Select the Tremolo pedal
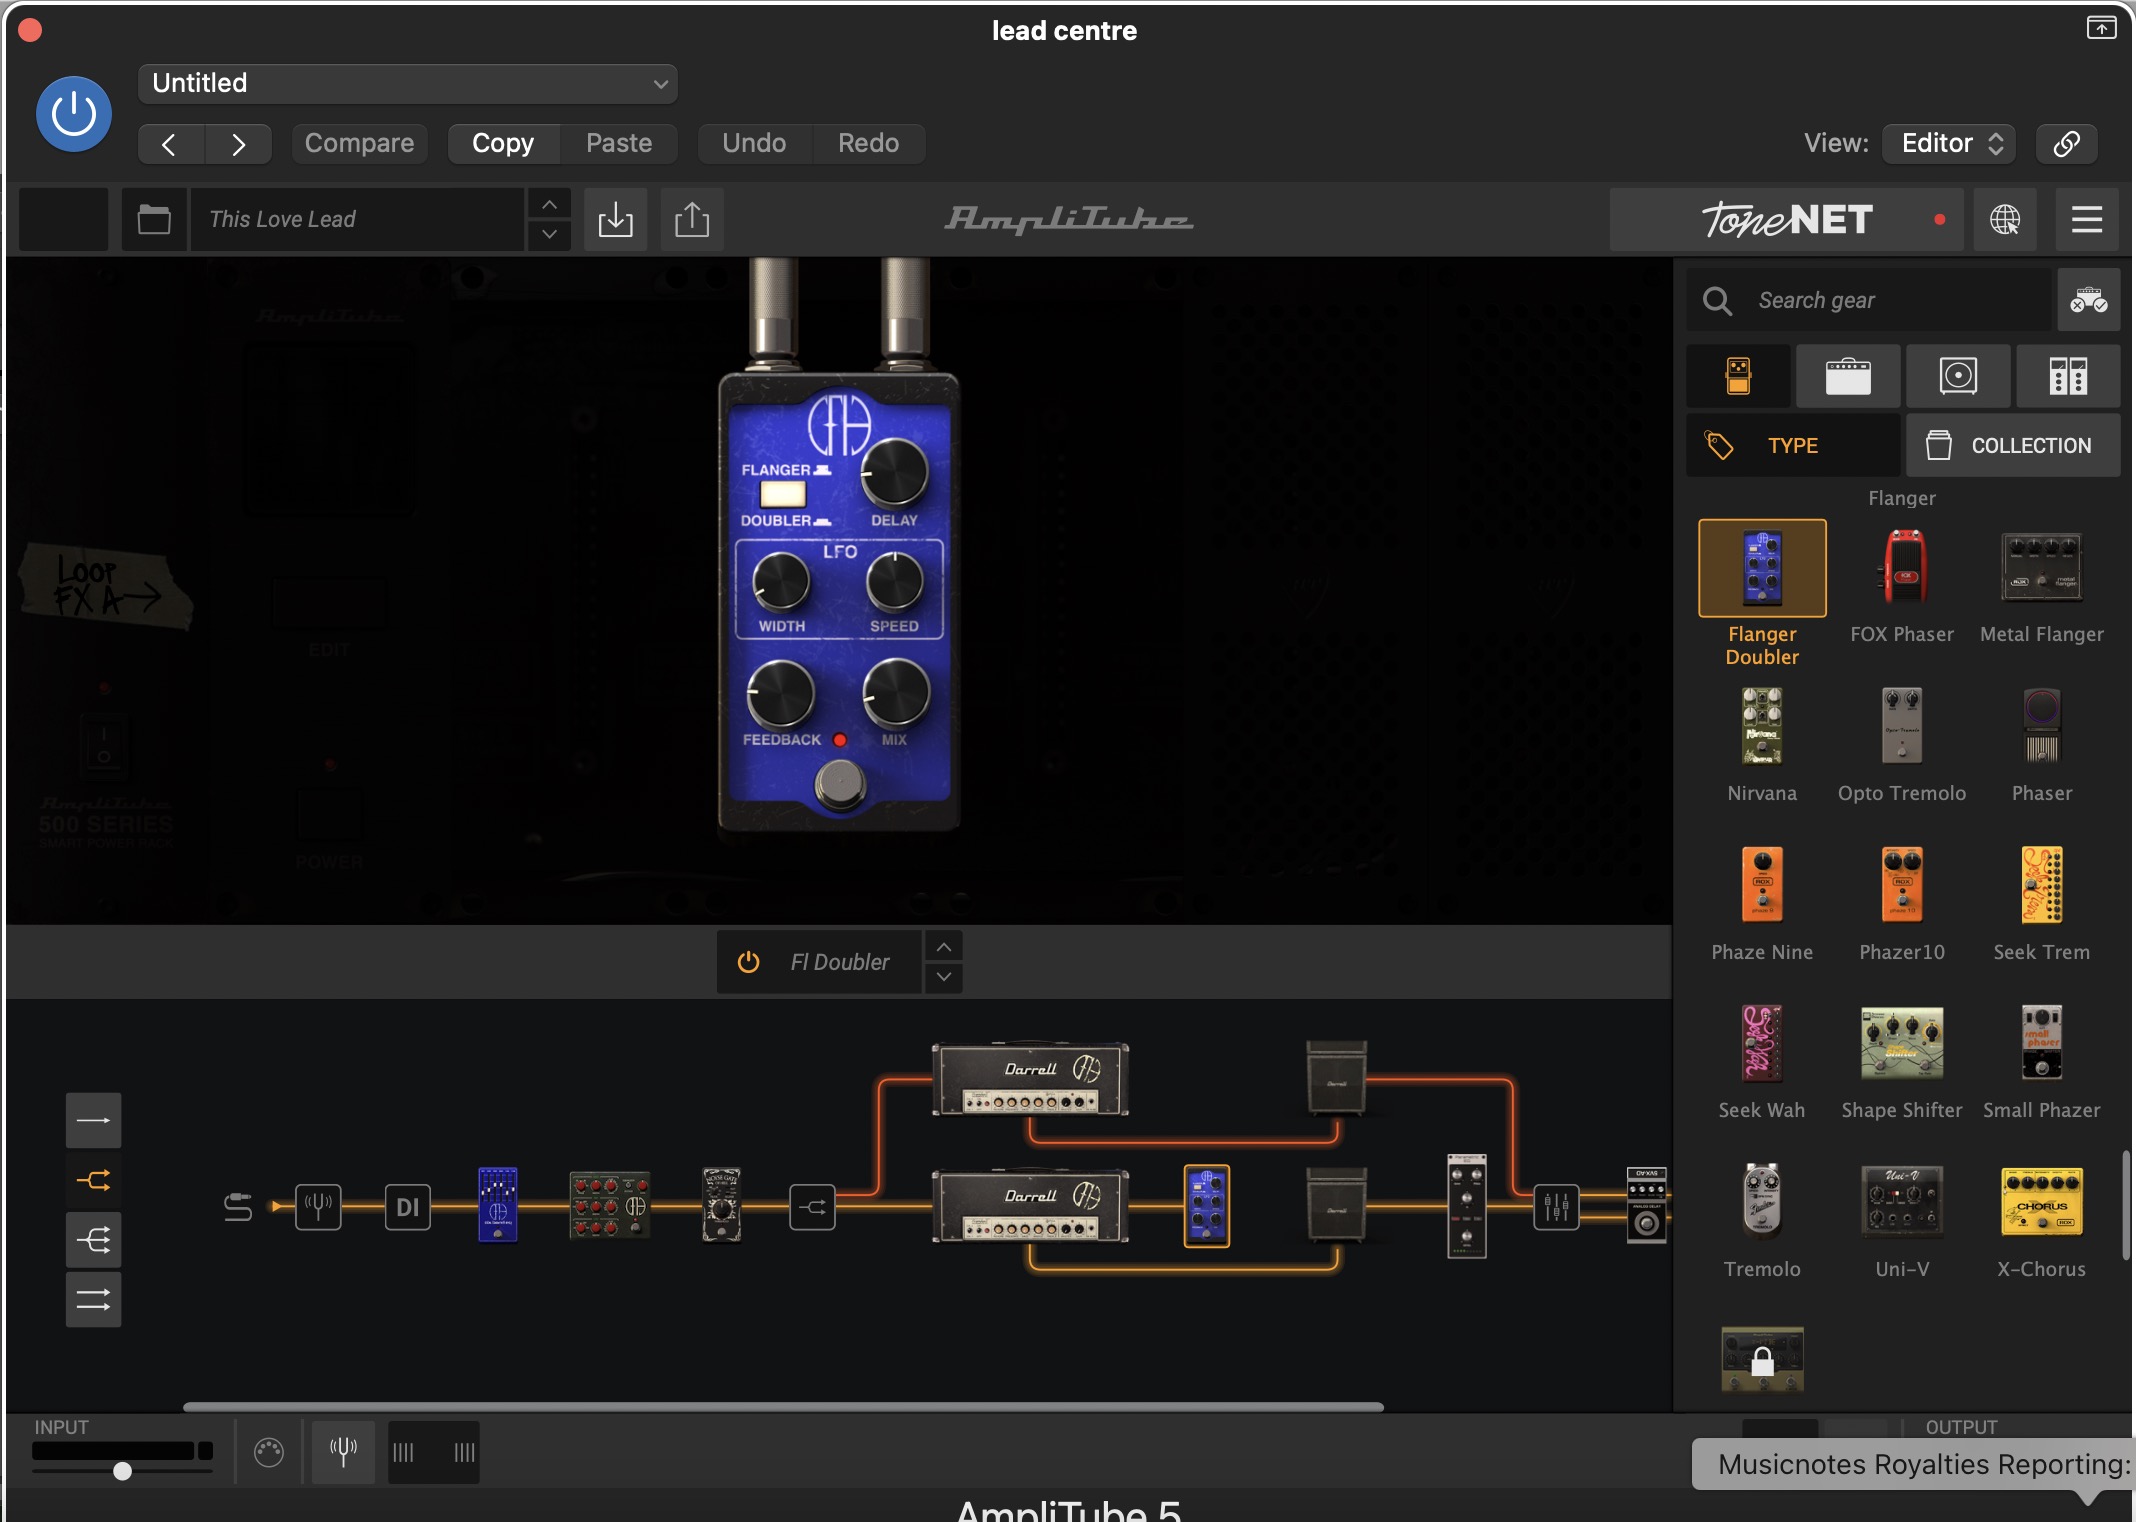2136x1522 pixels. (1762, 1201)
